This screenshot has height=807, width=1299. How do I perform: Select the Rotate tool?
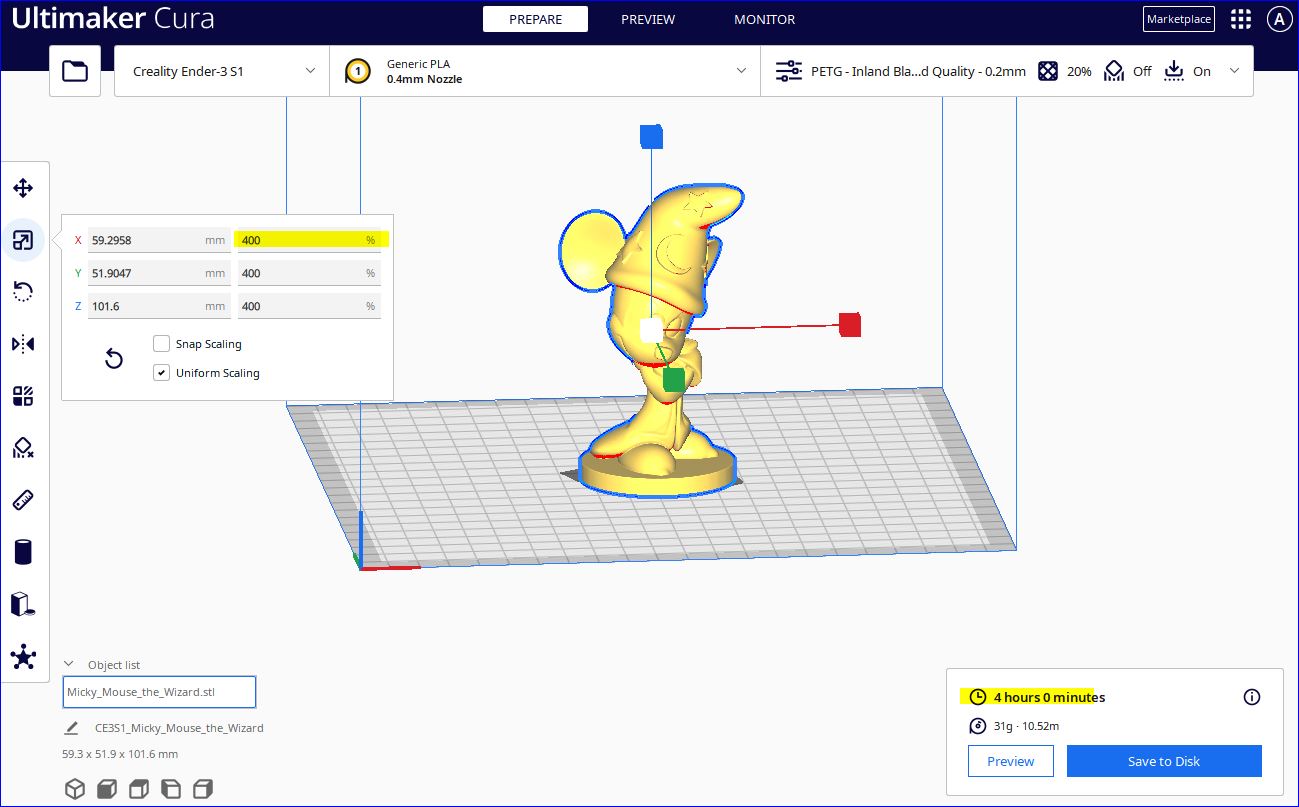(x=25, y=291)
